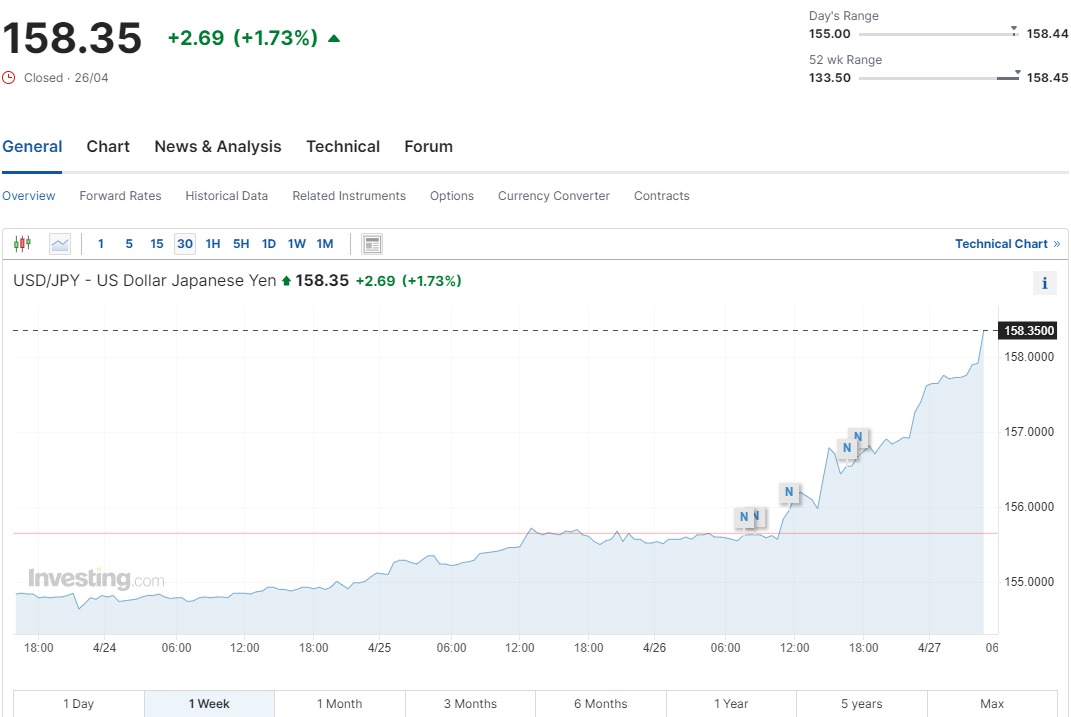
Task: Go to News & Analysis tab
Action: click(218, 147)
